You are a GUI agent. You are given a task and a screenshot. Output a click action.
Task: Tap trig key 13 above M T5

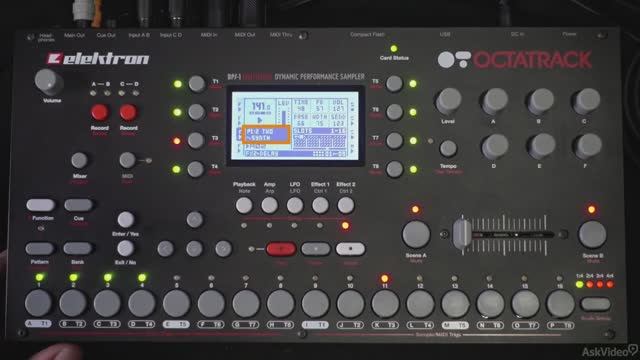(x=455, y=304)
